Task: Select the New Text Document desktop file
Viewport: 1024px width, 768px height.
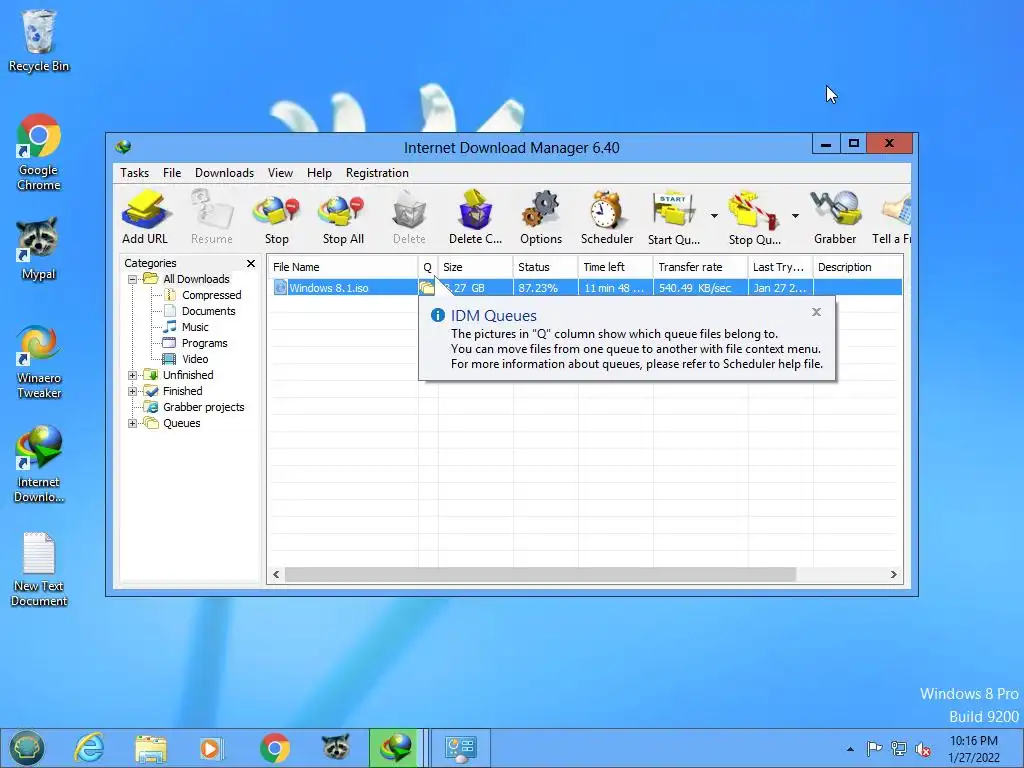Action: (x=39, y=569)
